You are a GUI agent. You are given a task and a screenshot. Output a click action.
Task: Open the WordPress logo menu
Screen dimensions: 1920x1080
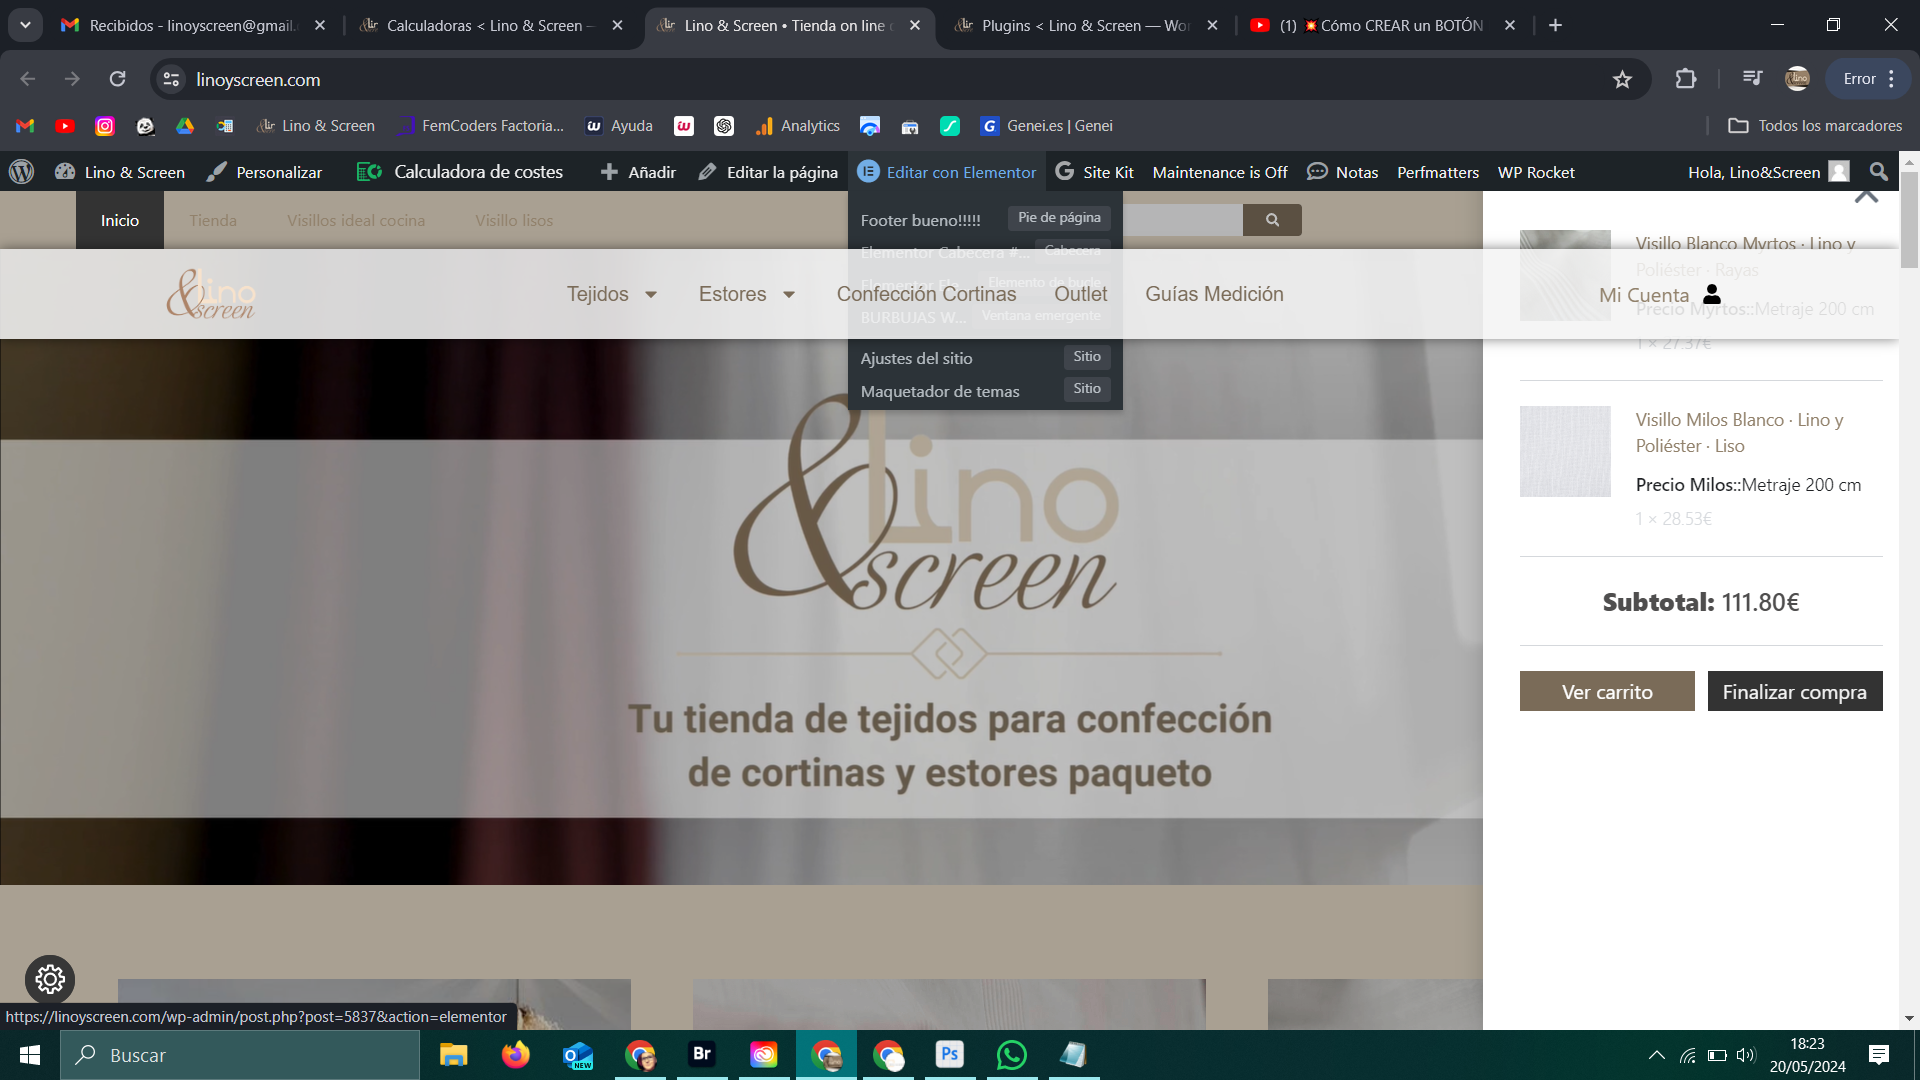[x=21, y=172]
